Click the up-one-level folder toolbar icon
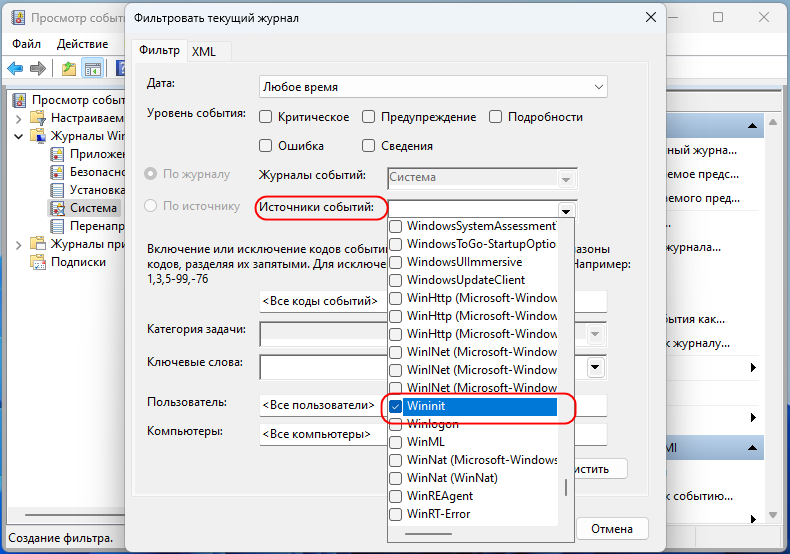790x554 pixels. click(x=68, y=69)
